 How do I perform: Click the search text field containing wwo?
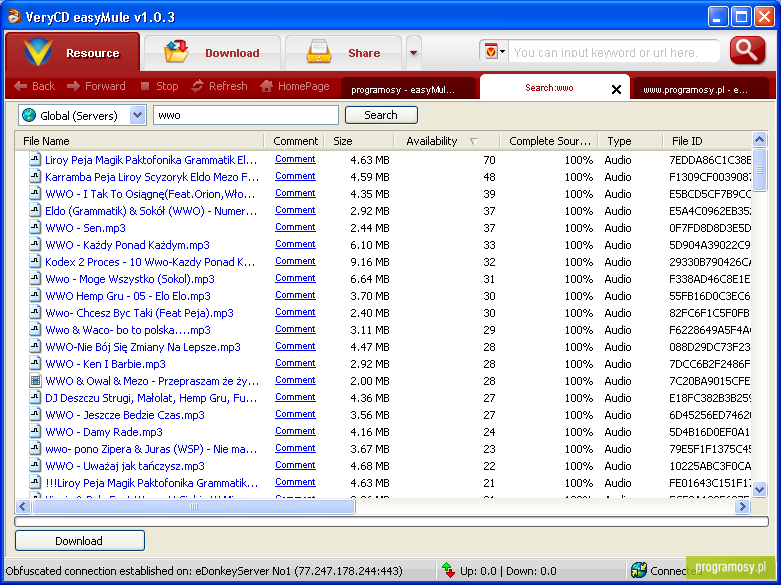(x=246, y=115)
